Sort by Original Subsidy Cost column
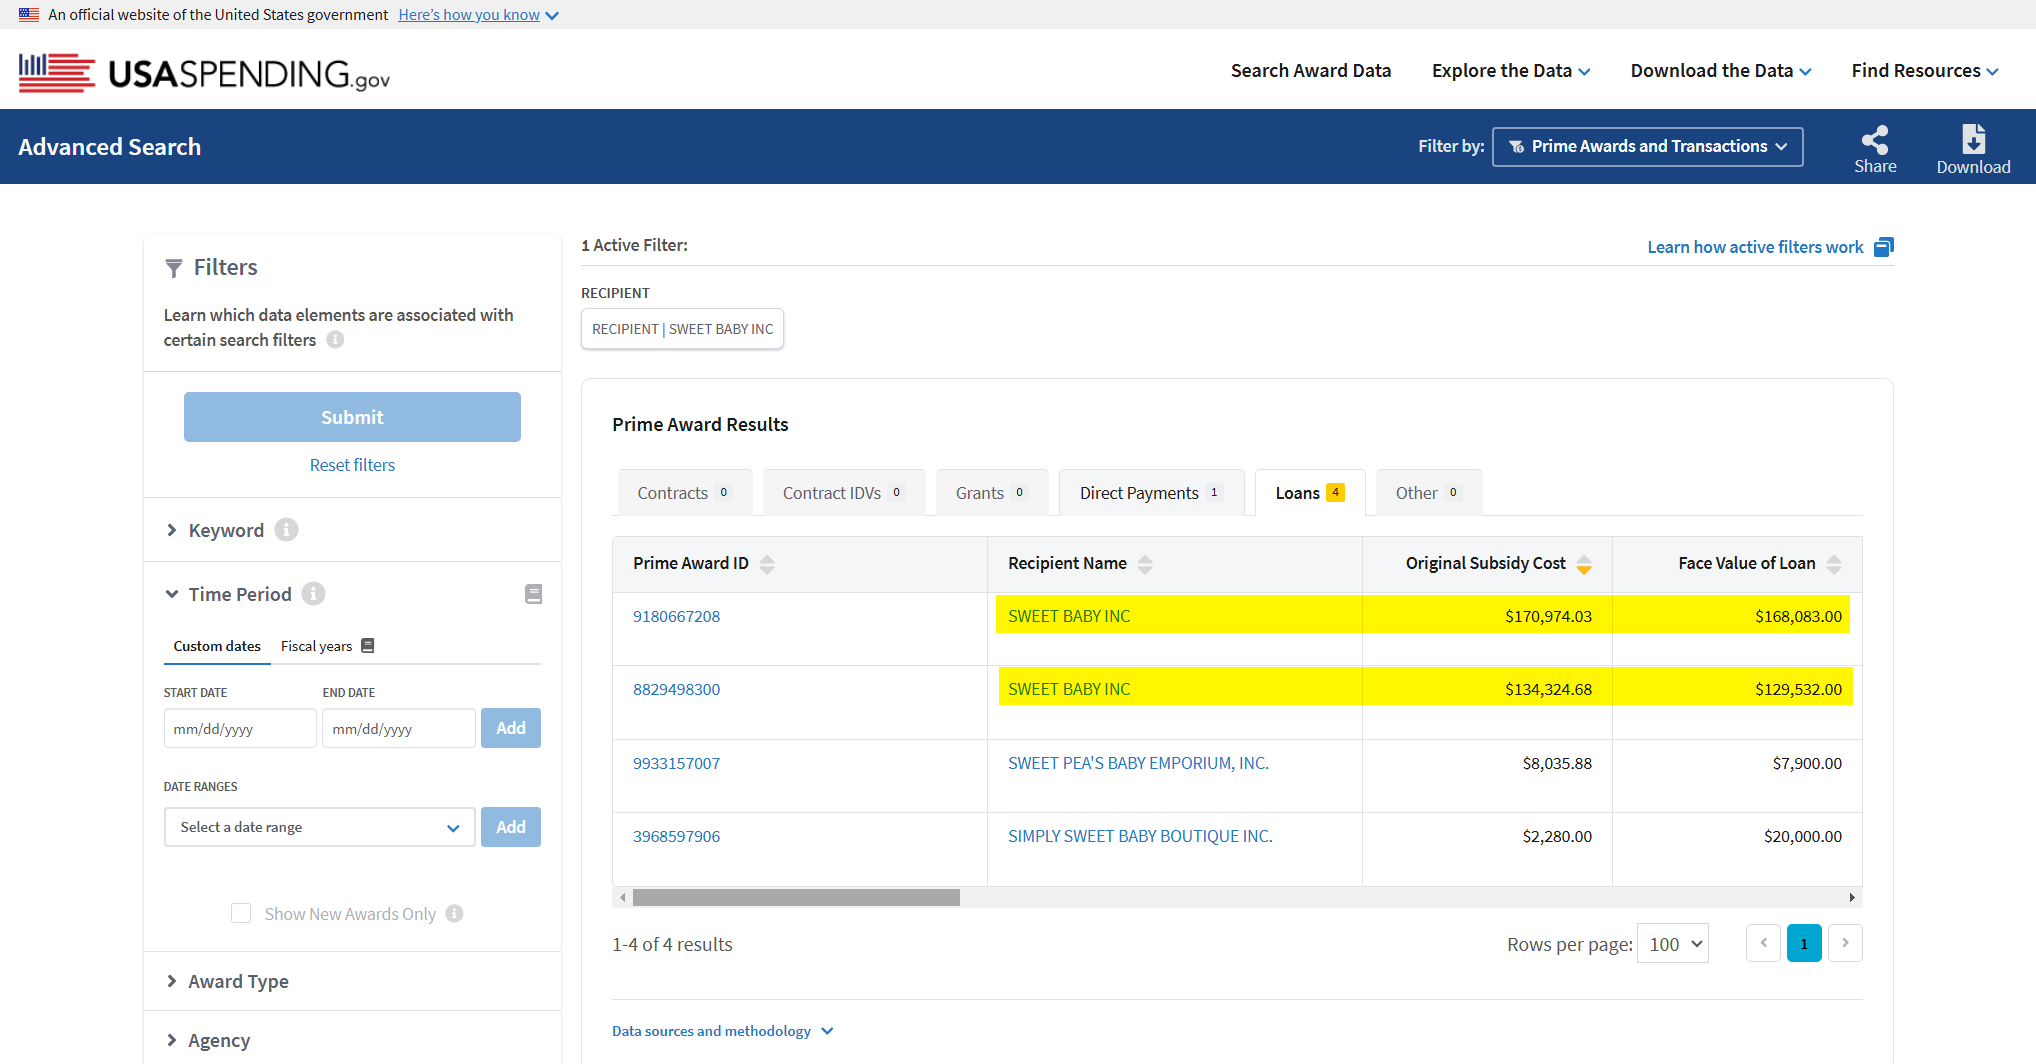This screenshot has width=2036, height=1064. click(x=1583, y=564)
